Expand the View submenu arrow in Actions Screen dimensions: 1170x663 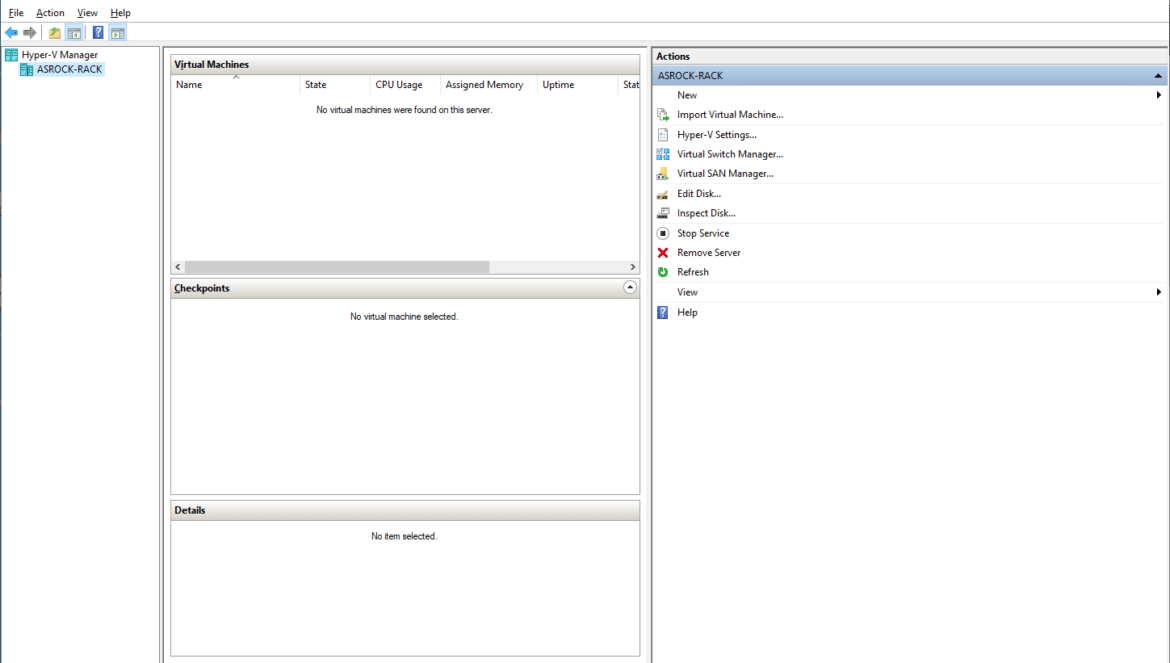1158,292
